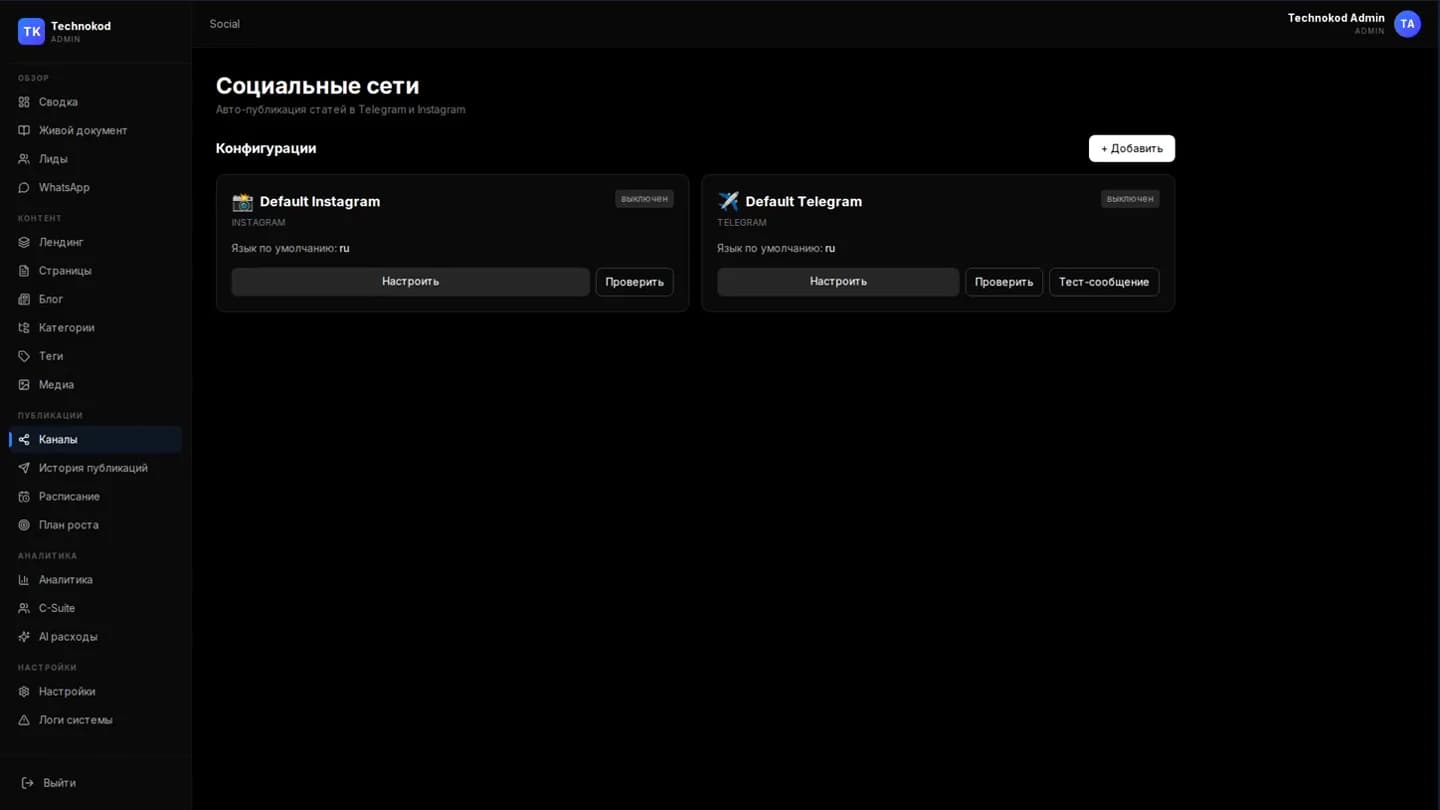The width and height of the screenshot is (1440, 810).
Task: Open Сводка in the sidebar menu
Action: pyautogui.click(x=96, y=102)
